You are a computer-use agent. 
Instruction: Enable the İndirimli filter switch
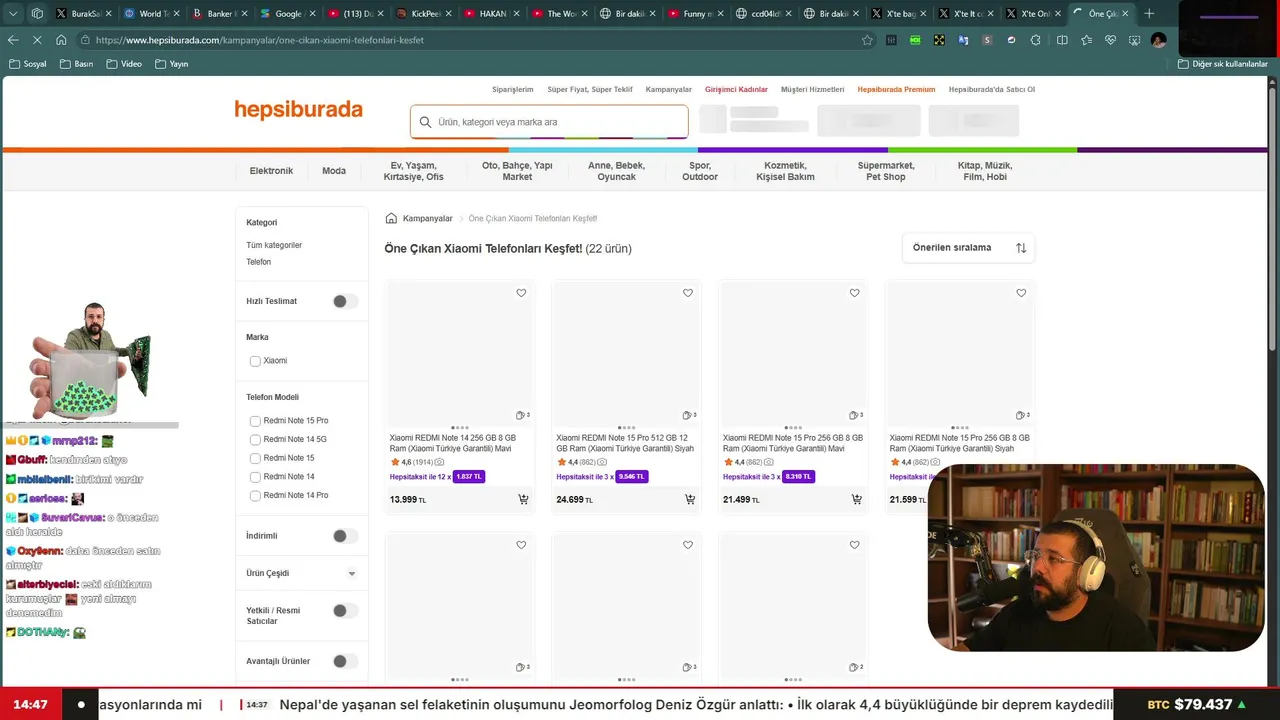point(345,536)
